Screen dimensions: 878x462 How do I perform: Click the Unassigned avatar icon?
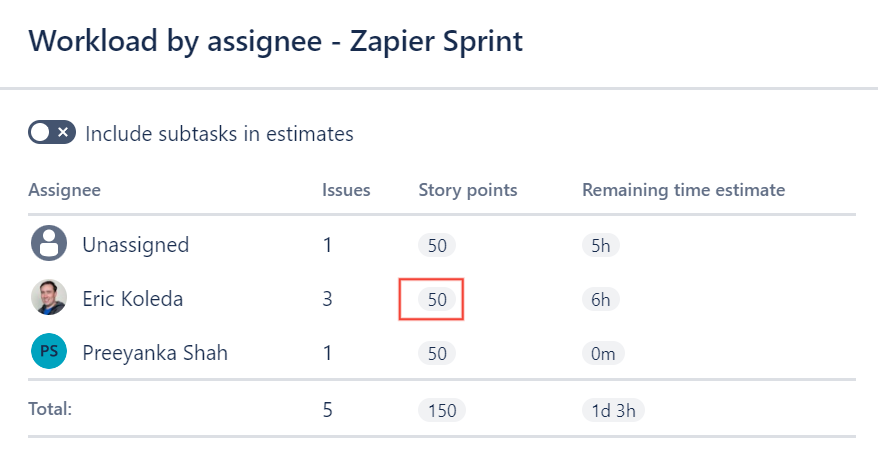(49, 244)
